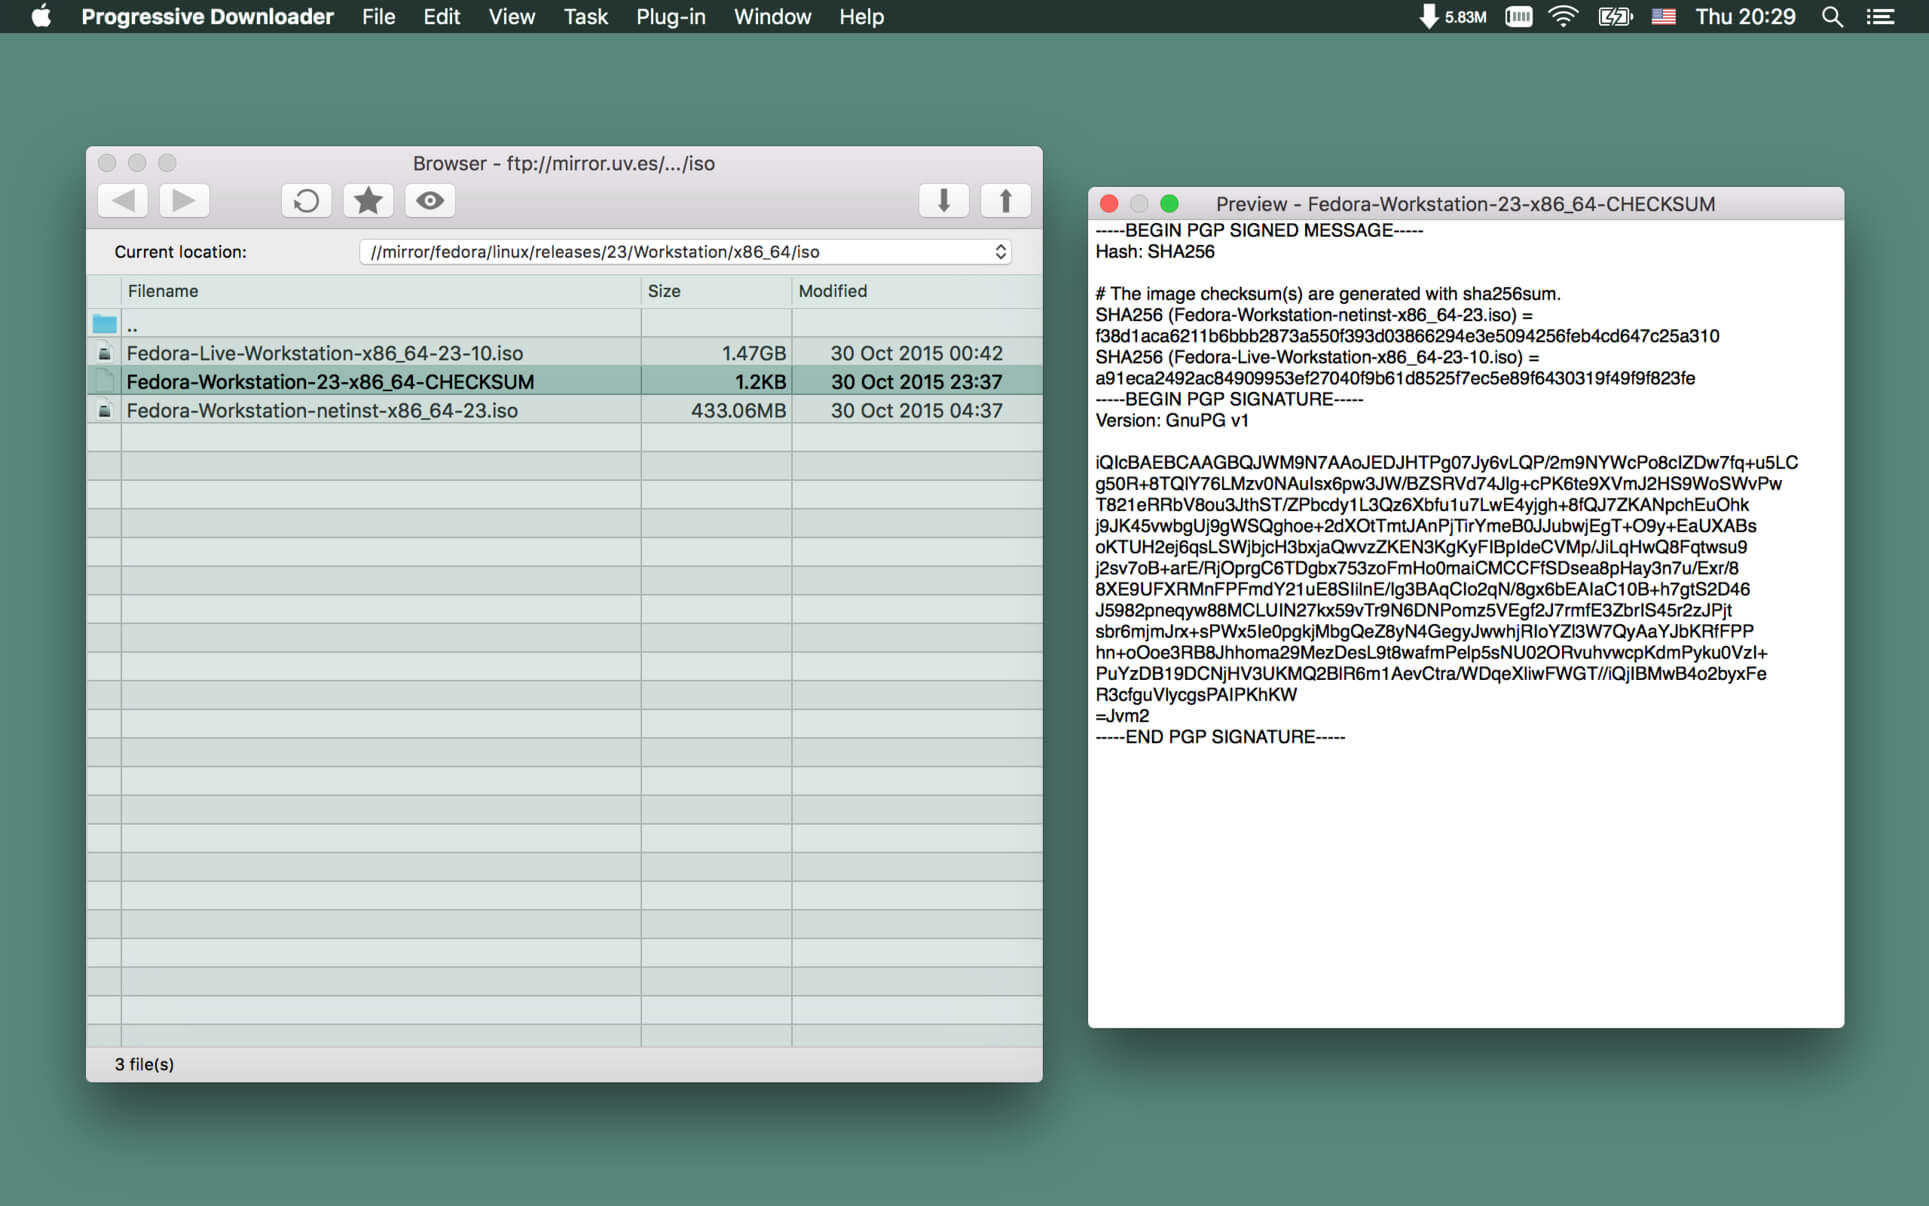Open the memory chip status icon
This screenshot has width=1929, height=1206.
(x=1518, y=17)
